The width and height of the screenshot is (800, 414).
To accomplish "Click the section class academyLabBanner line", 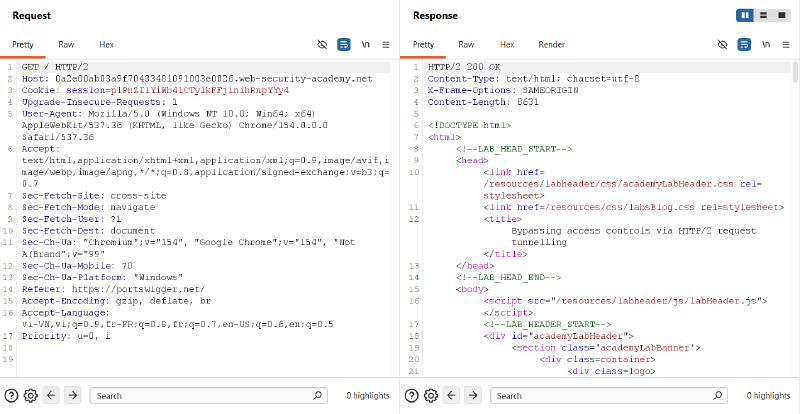I will (x=606, y=348).
